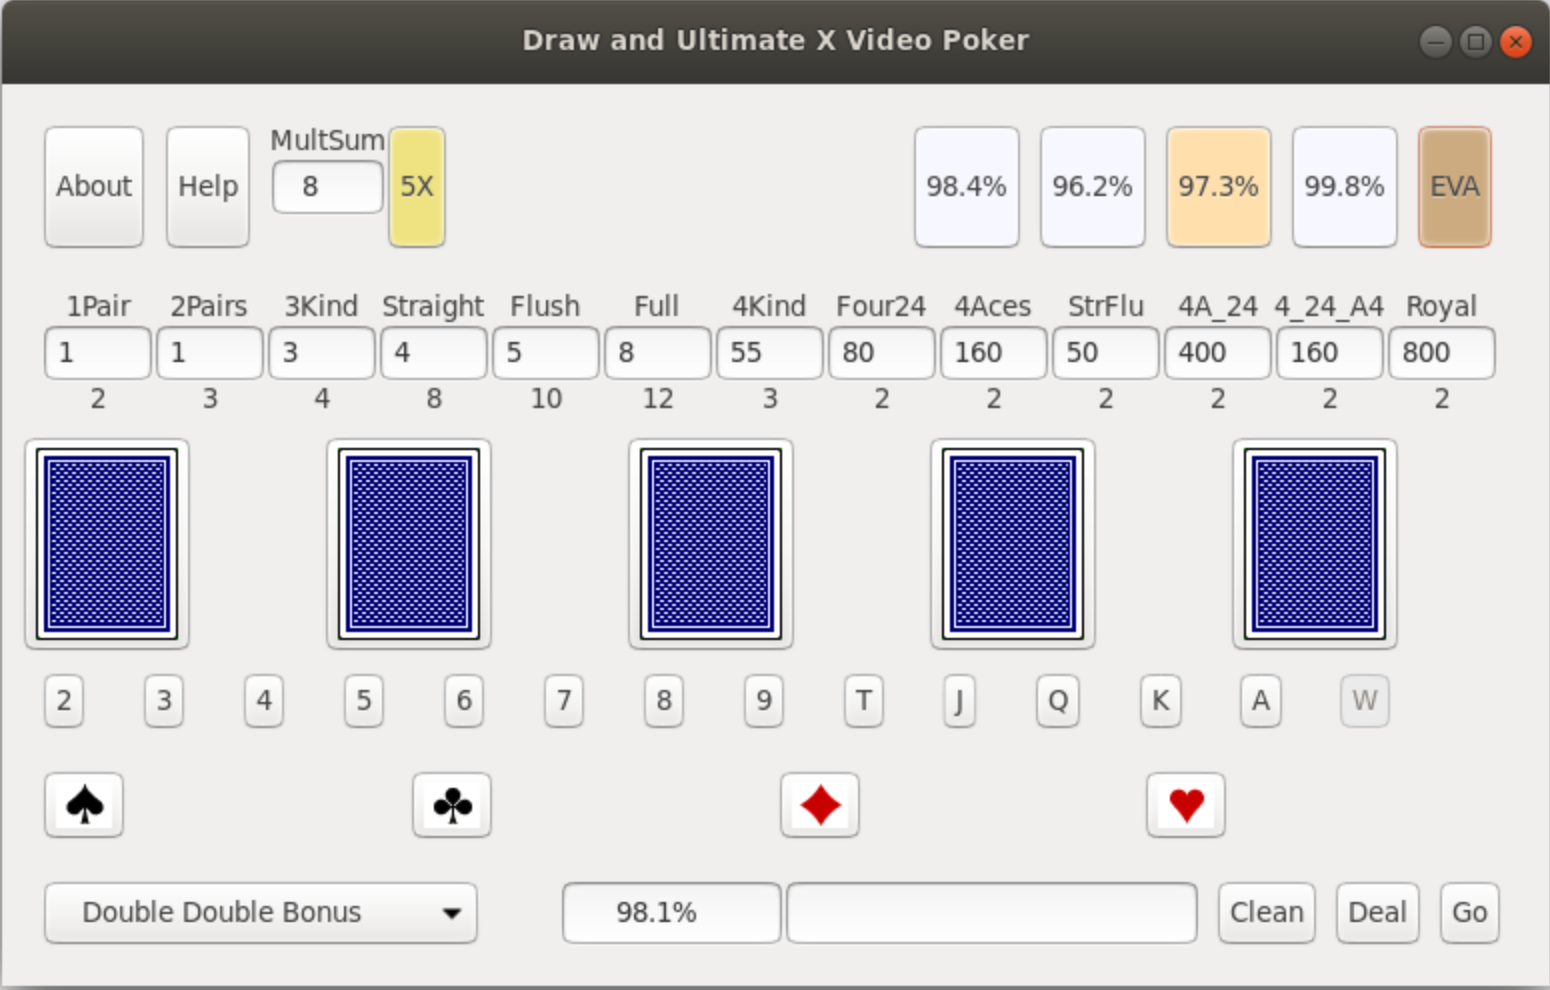
Task: Choose the red heart suit icon
Action: 1186,805
